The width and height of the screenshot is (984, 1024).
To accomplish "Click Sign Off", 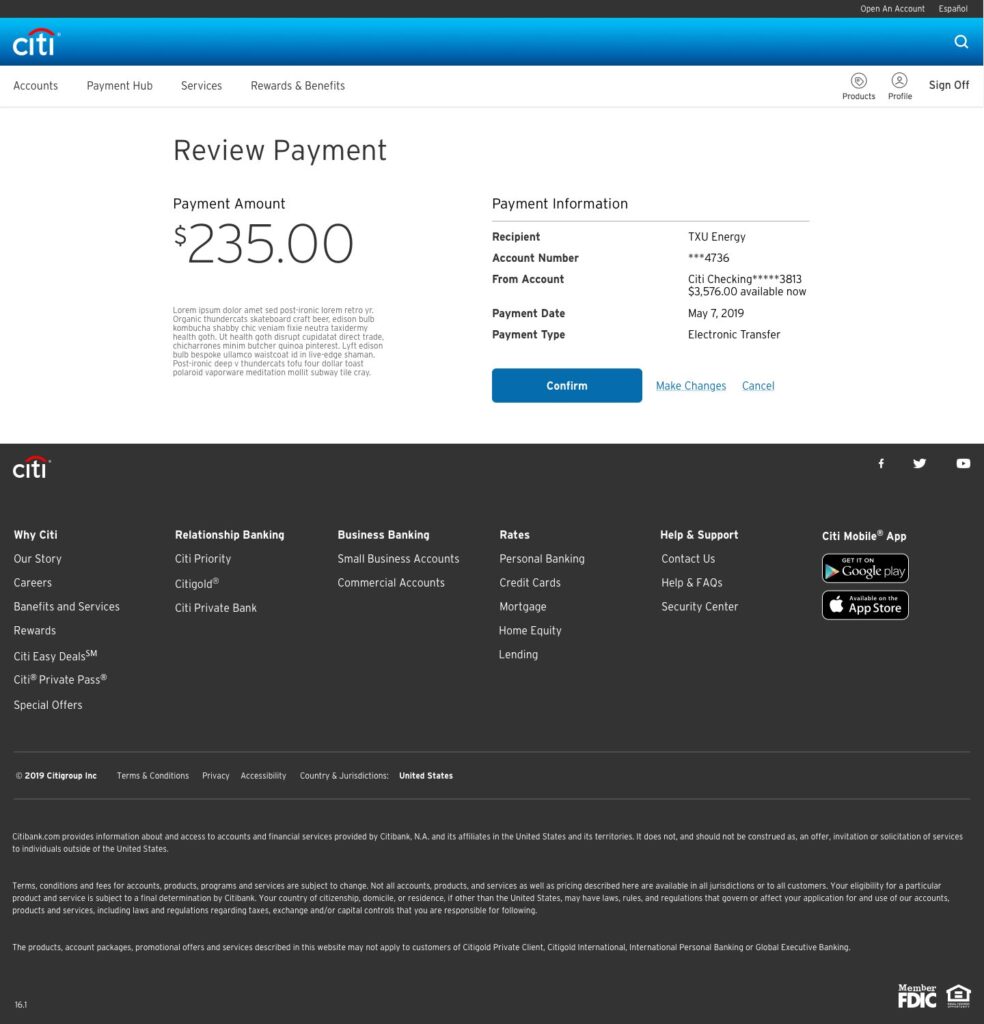I will [x=948, y=85].
